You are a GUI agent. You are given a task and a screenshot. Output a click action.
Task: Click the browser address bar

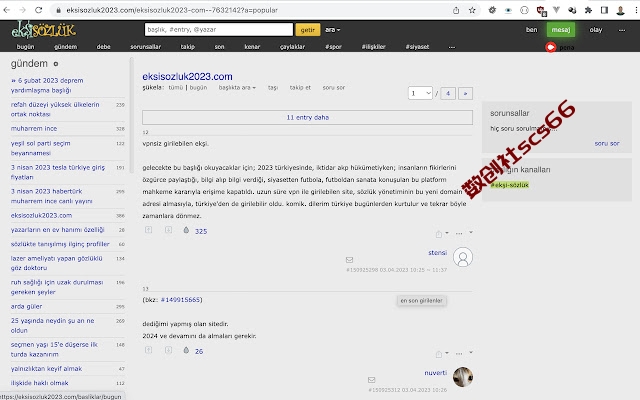[x=253, y=10]
